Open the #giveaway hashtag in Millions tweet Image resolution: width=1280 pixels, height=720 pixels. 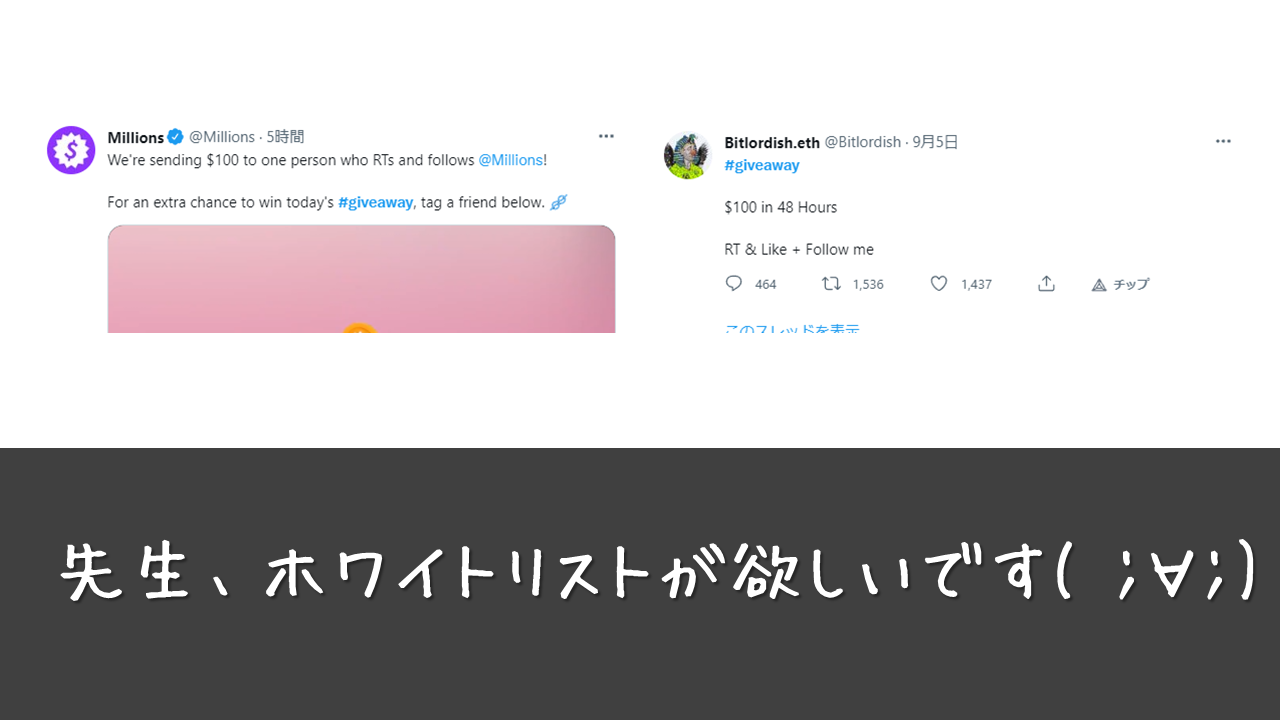[376, 202]
